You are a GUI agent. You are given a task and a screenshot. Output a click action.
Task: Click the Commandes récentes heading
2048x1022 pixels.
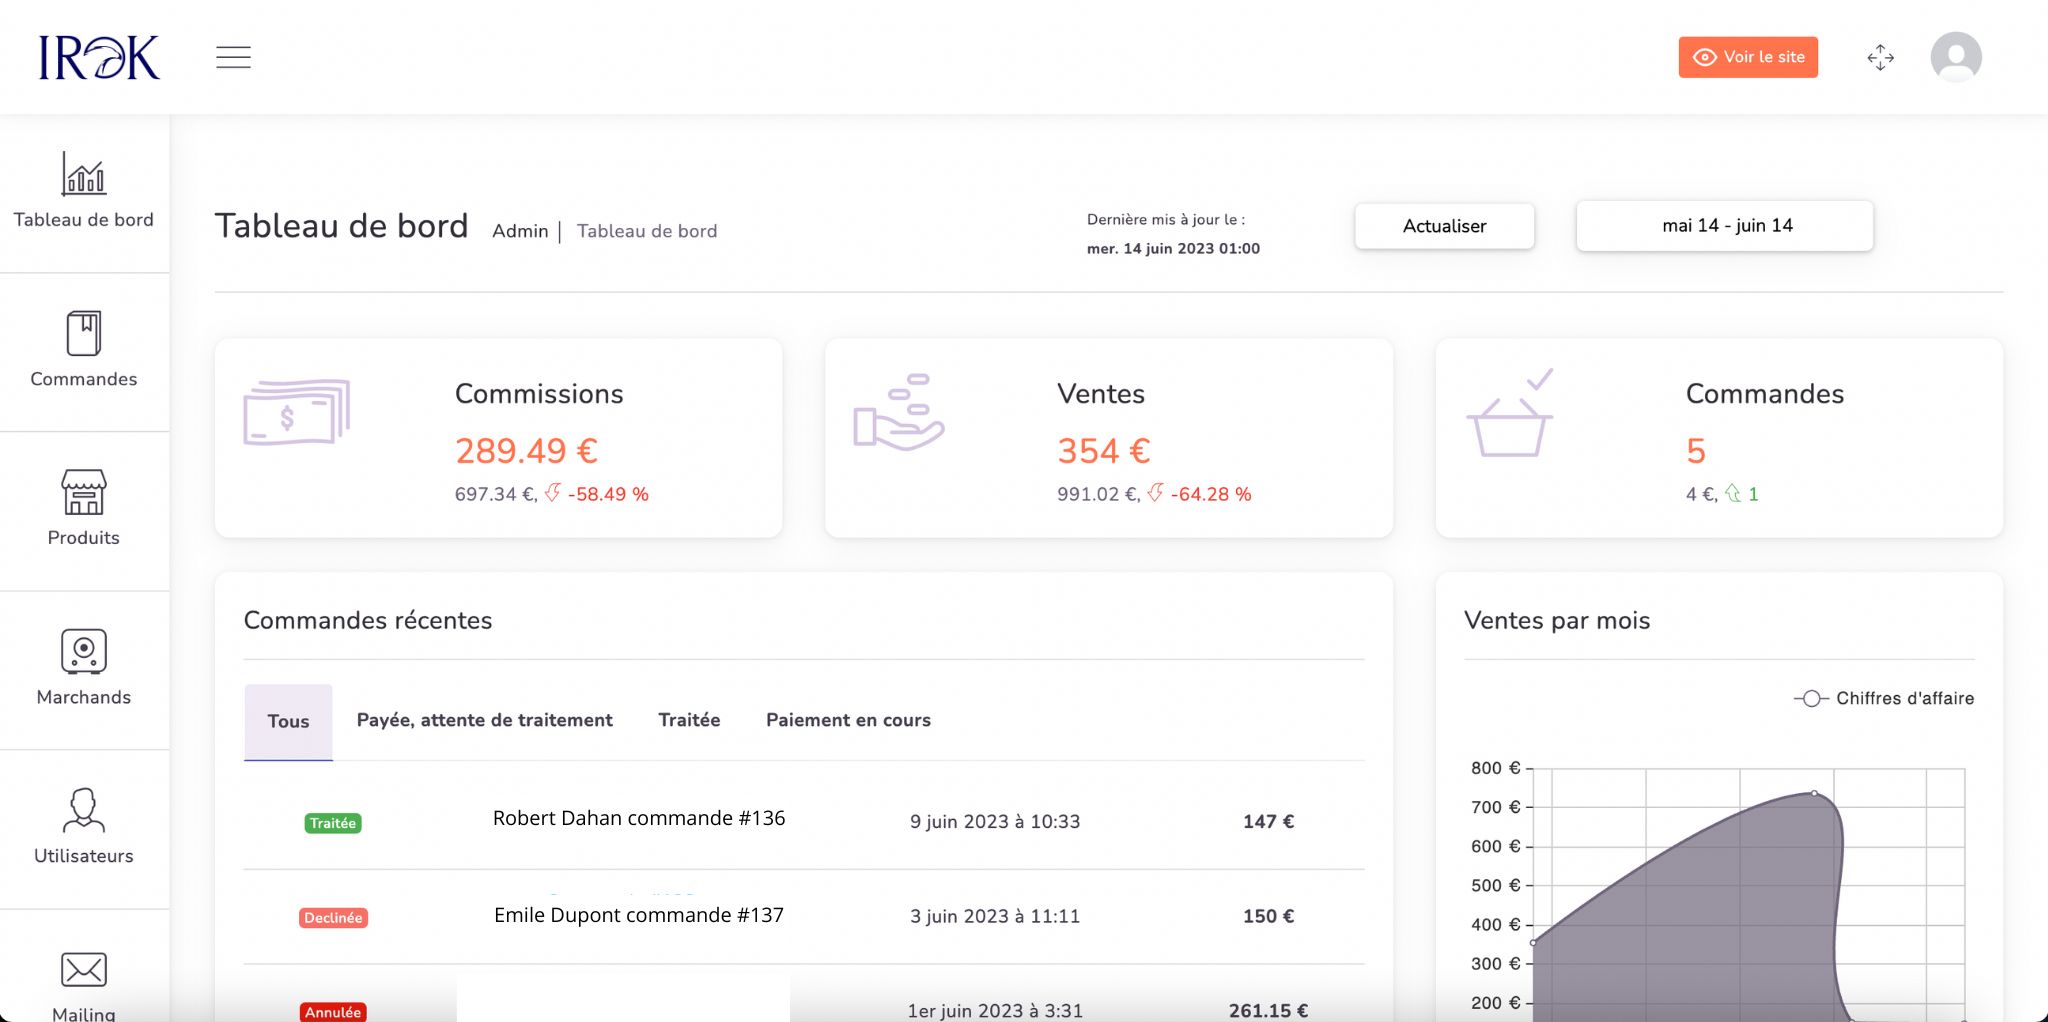[x=368, y=621]
